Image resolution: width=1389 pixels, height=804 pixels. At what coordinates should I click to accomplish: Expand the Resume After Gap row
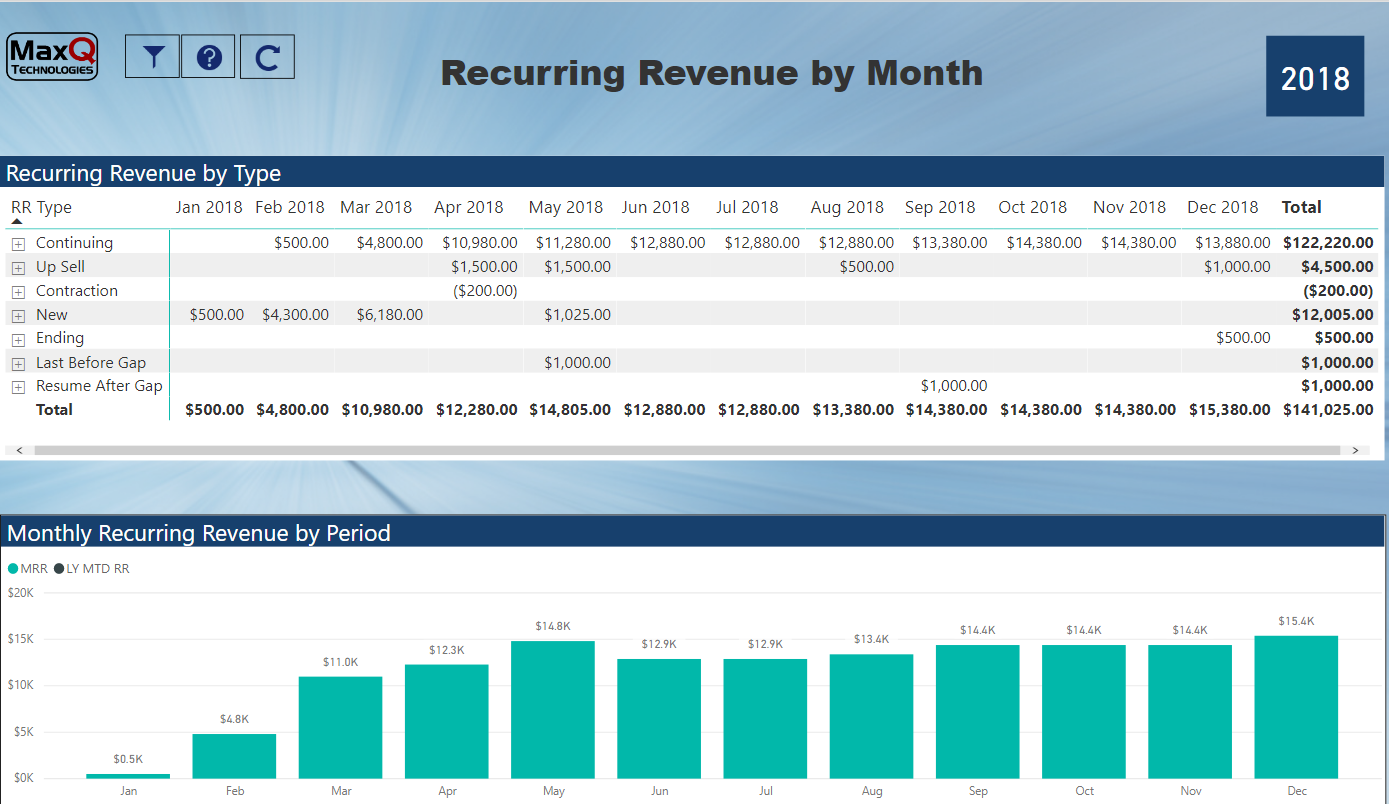point(18,386)
